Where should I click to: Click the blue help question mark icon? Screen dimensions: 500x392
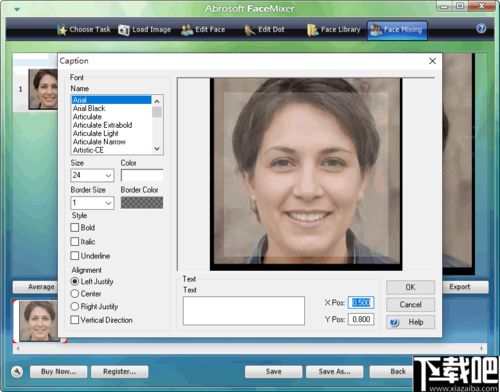[x=481, y=29]
